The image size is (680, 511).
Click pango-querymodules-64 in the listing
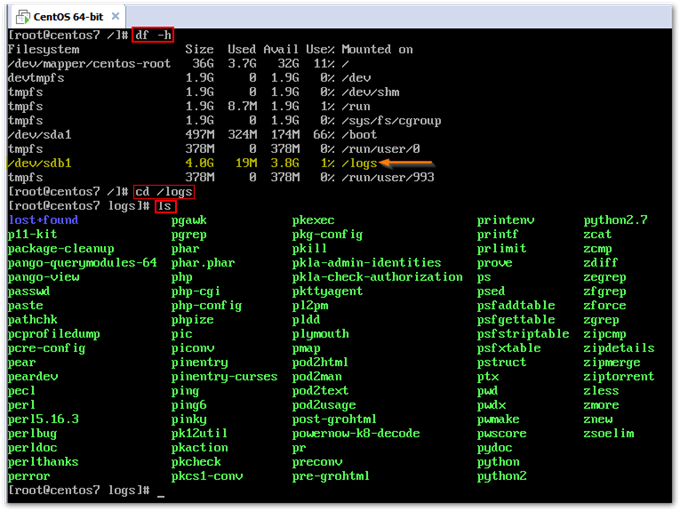(x=82, y=263)
